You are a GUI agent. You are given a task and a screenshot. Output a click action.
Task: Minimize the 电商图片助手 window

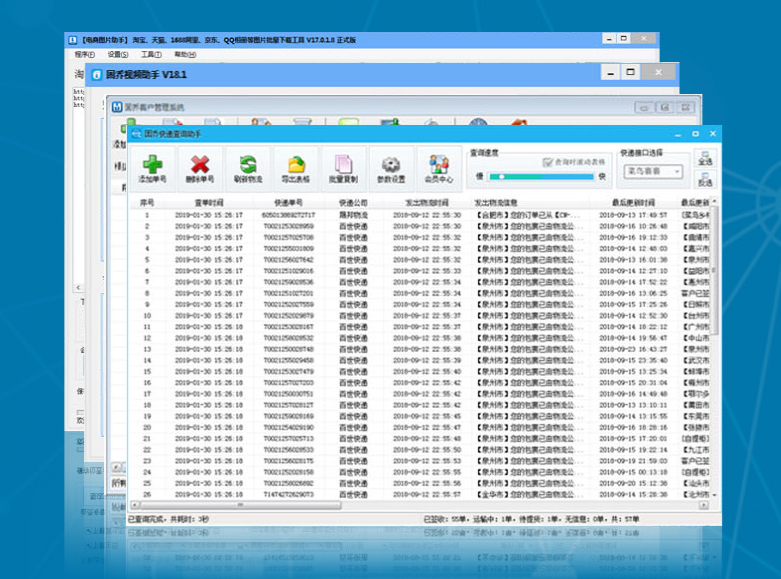click(x=609, y=39)
